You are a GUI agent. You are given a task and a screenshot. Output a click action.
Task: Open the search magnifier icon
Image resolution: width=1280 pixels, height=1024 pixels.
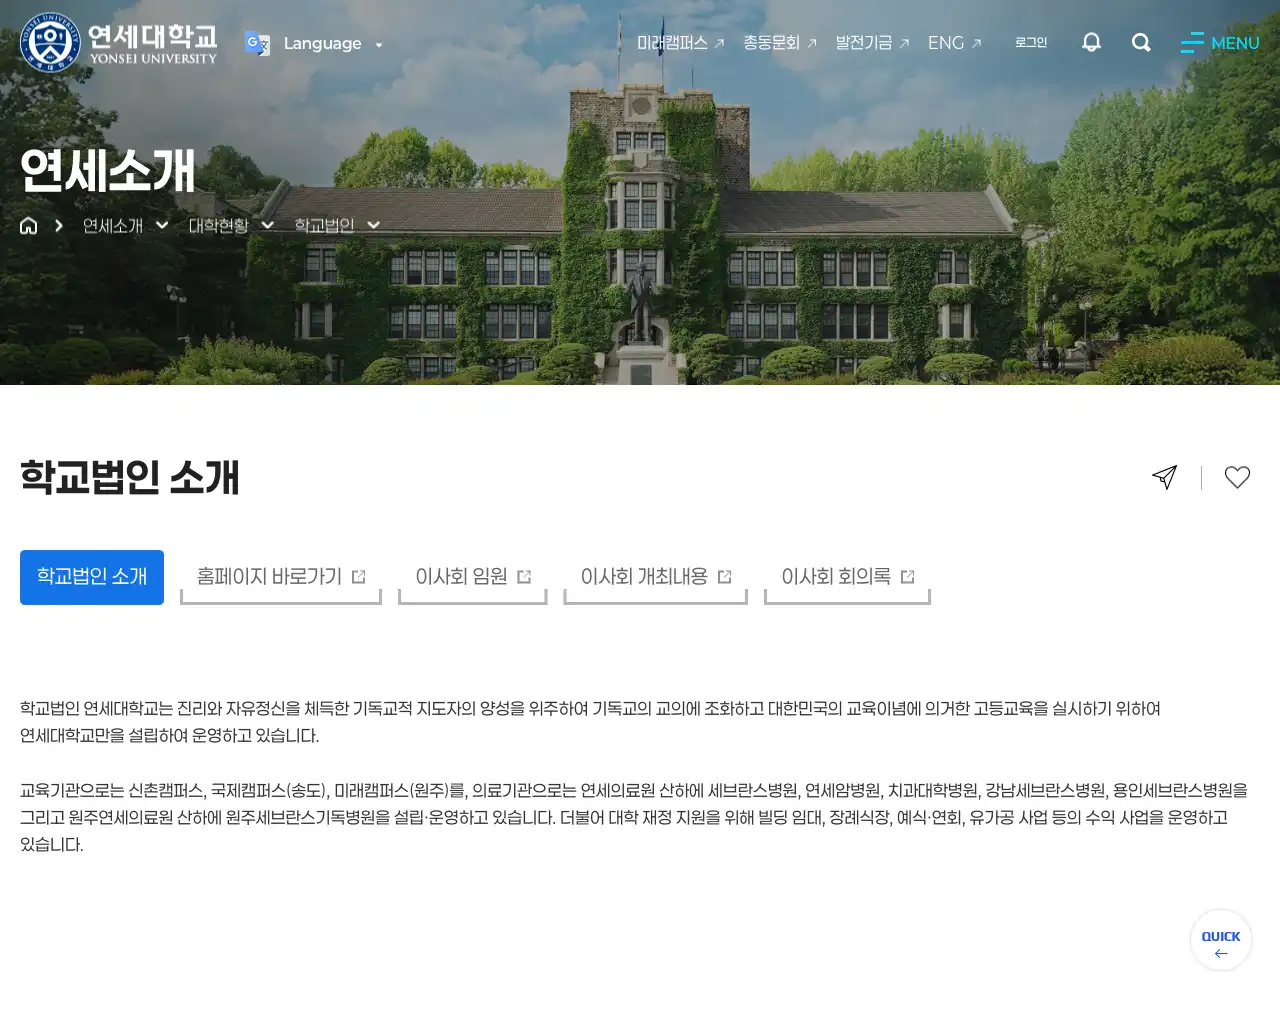[x=1141, y=42]
